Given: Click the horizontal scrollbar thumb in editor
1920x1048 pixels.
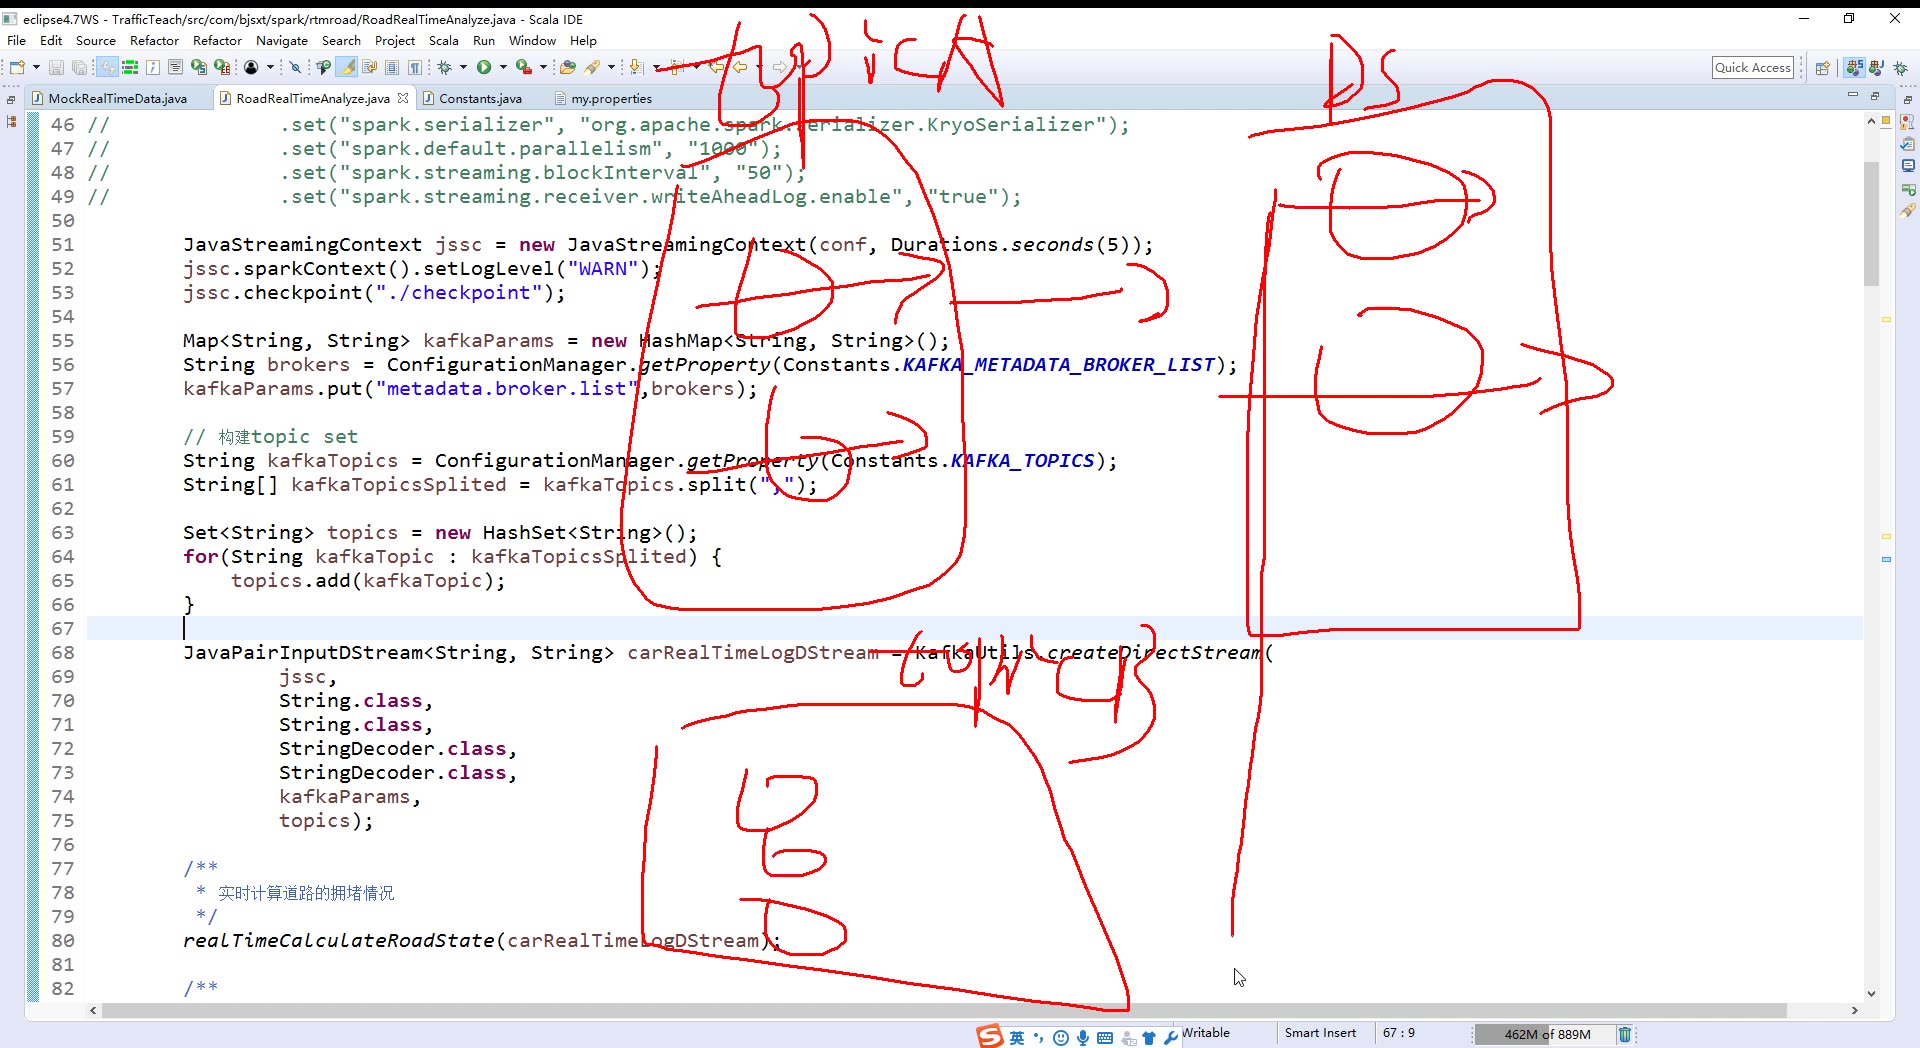Looking at the screenshot, I should [x=944, y=1011].
